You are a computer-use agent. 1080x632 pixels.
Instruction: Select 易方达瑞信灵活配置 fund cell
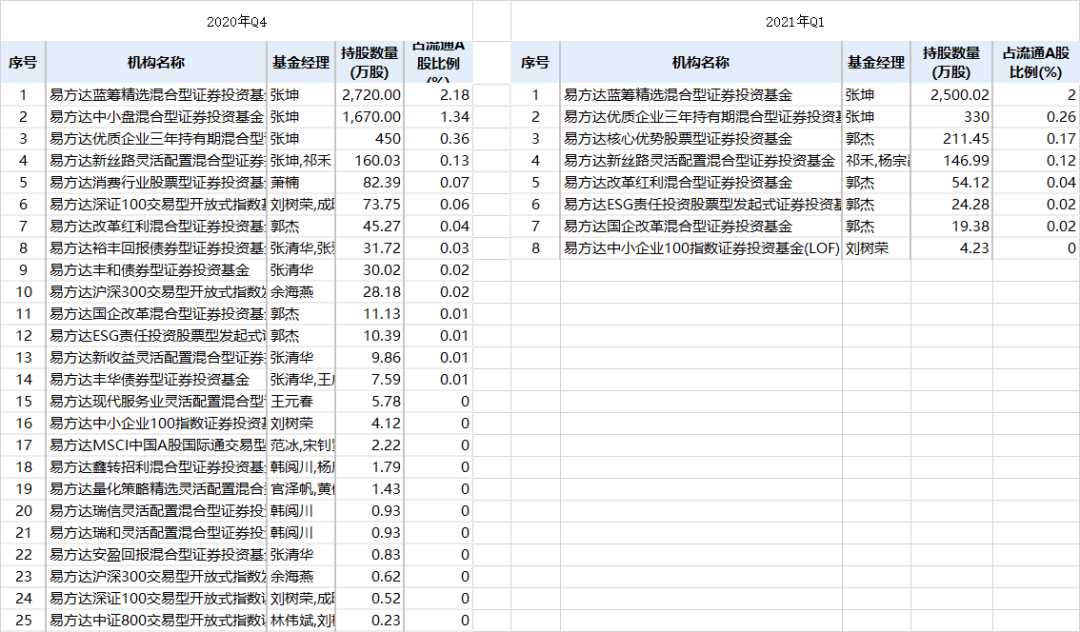pyautogui.click(x=156, y=512)
